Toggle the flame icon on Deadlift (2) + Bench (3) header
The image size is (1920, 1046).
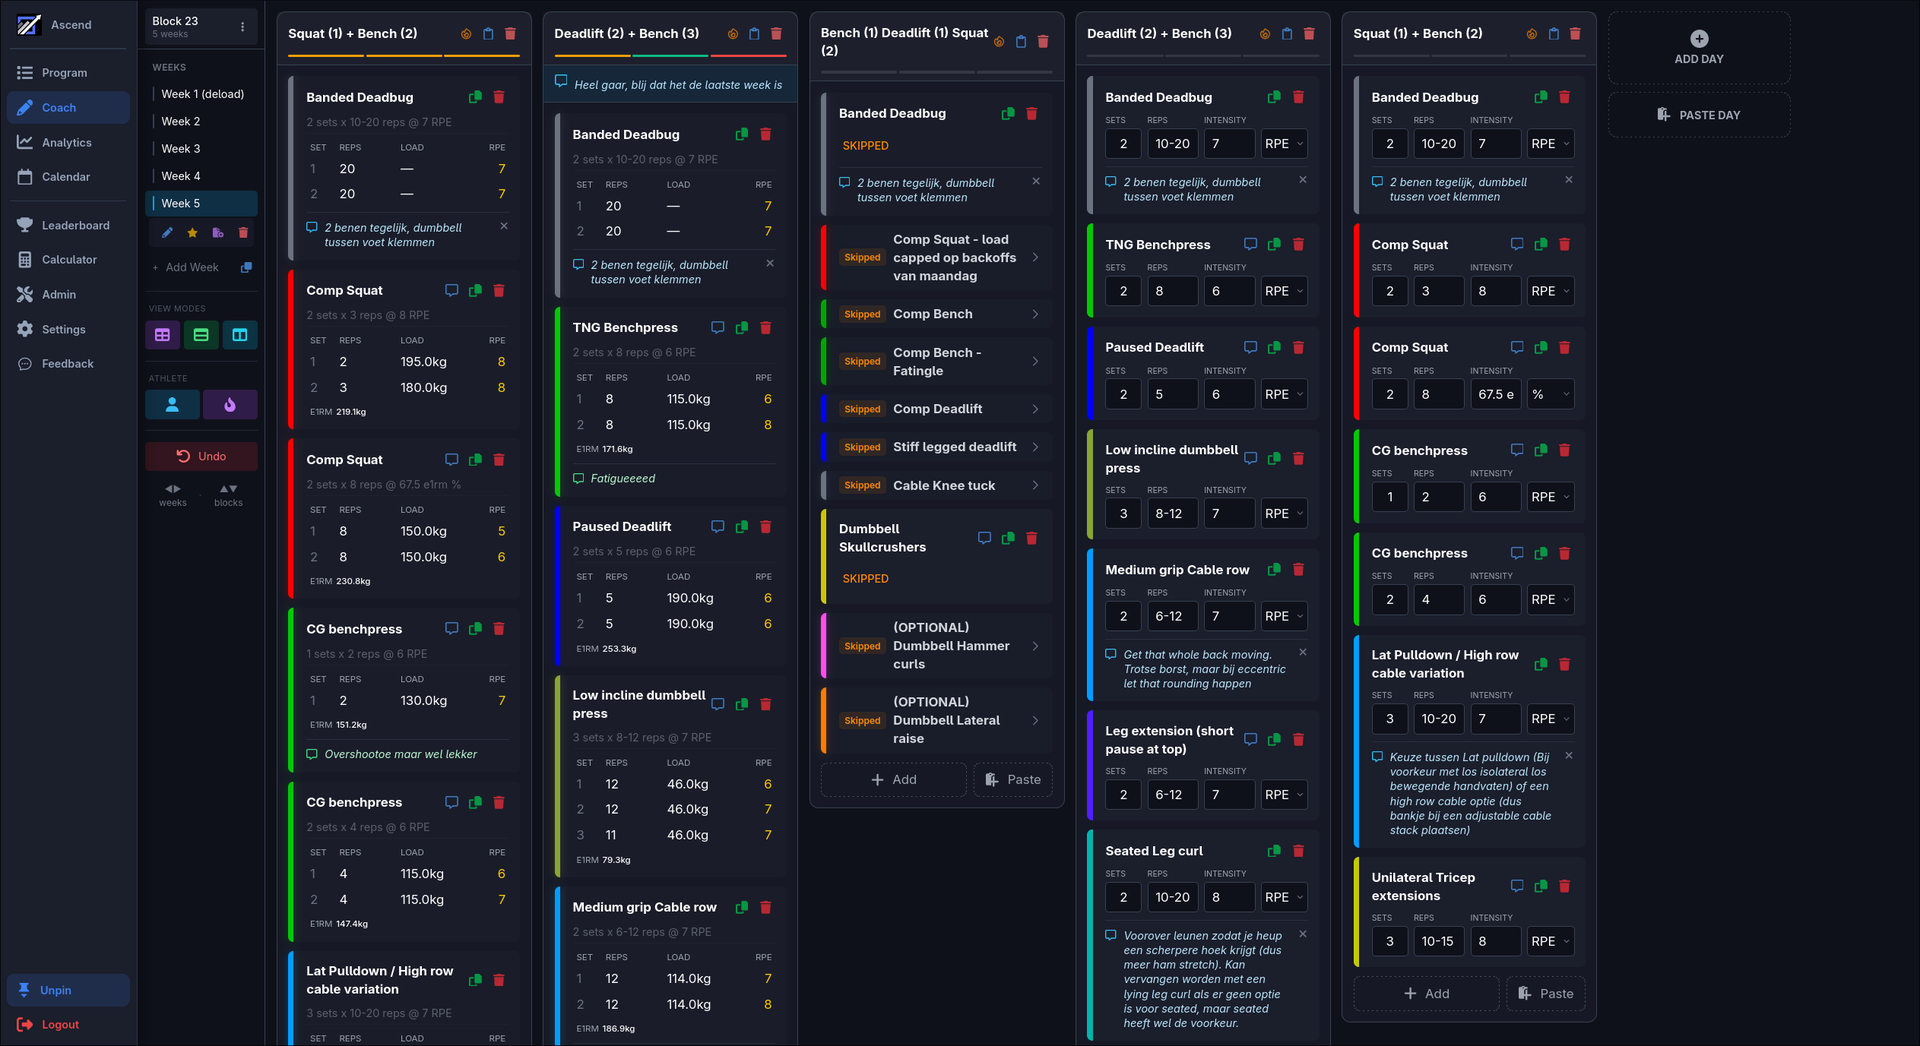coord(731,33)
